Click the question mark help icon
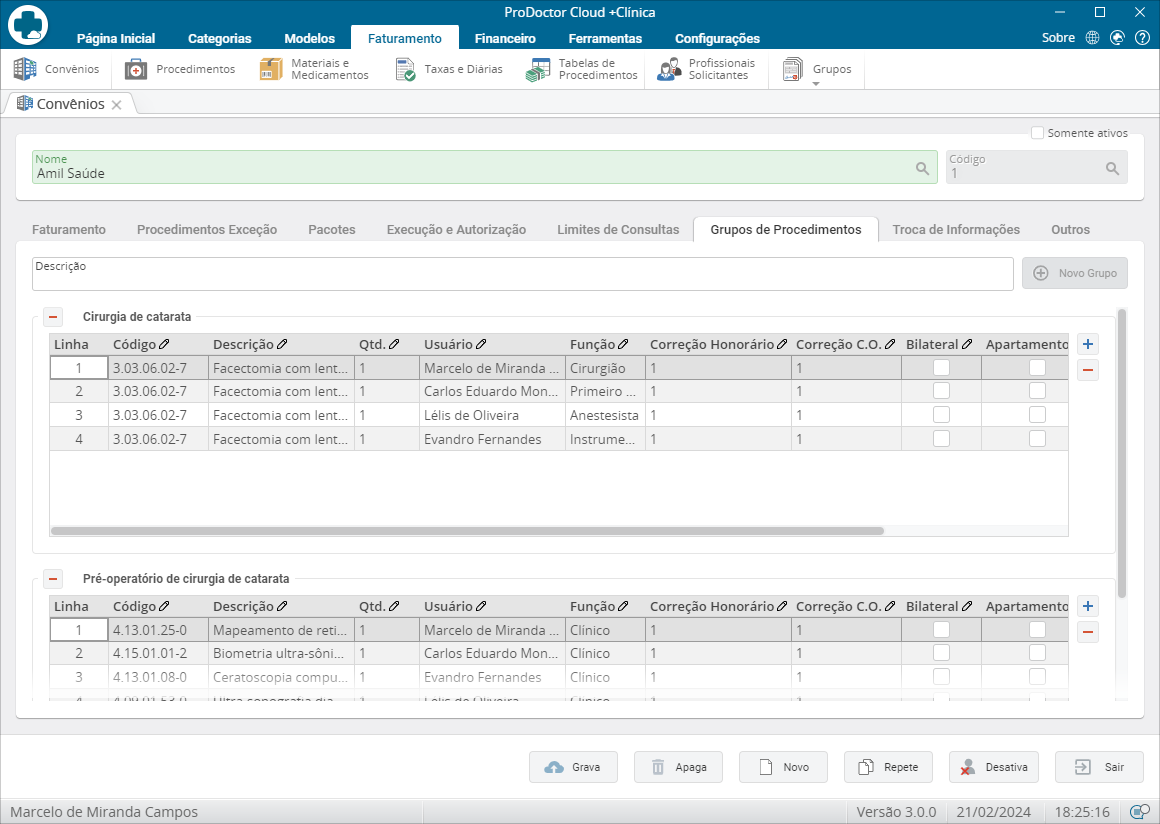Image resolution: width=1160 pixels, height=824 pixels. pyautogui.click(x=1142, y=38)
